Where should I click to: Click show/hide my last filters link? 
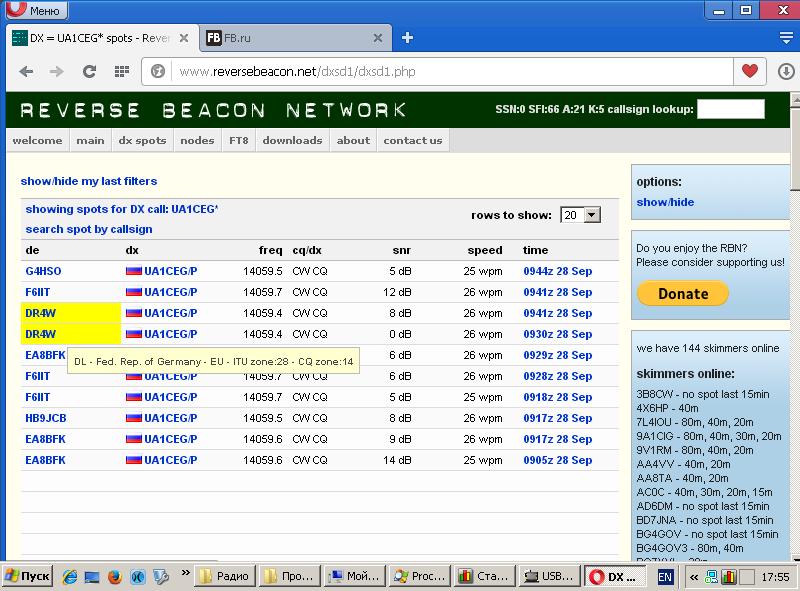89,181
